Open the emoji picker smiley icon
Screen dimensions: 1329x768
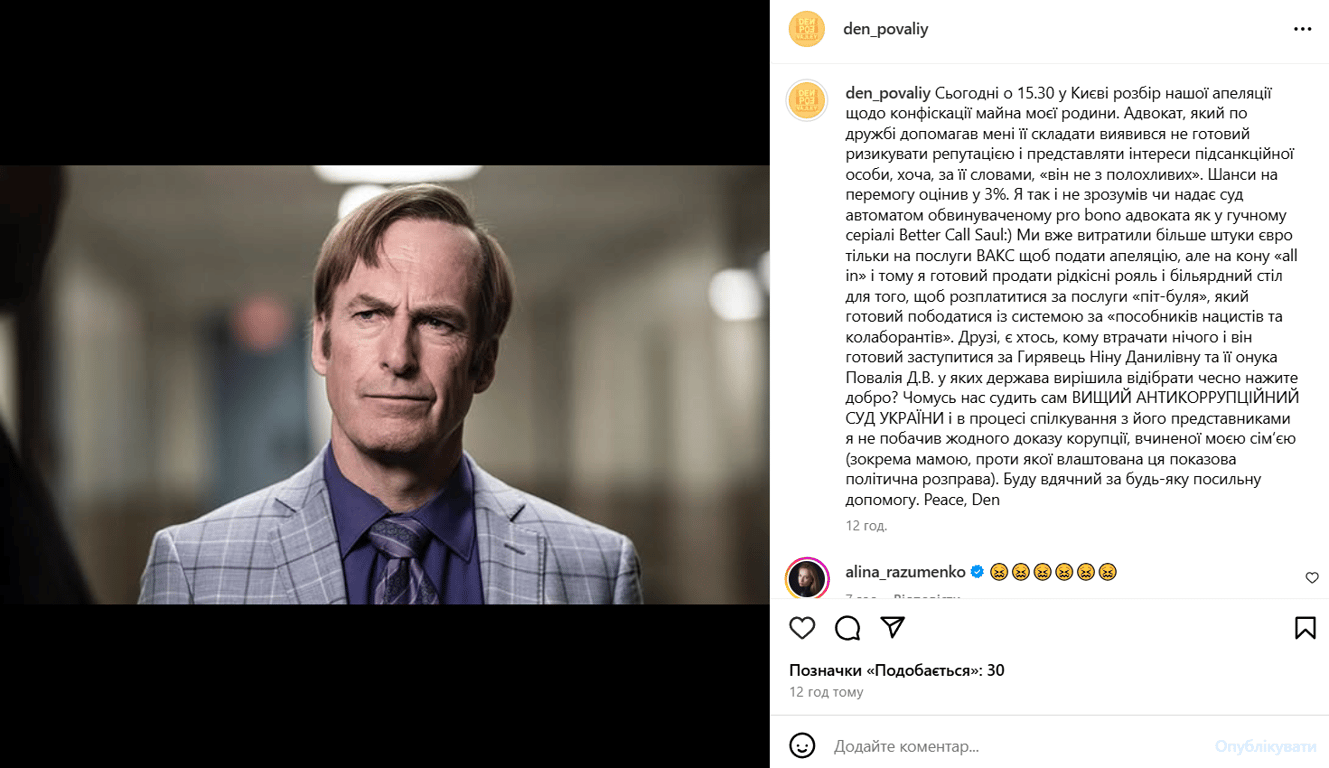point(802,746)
